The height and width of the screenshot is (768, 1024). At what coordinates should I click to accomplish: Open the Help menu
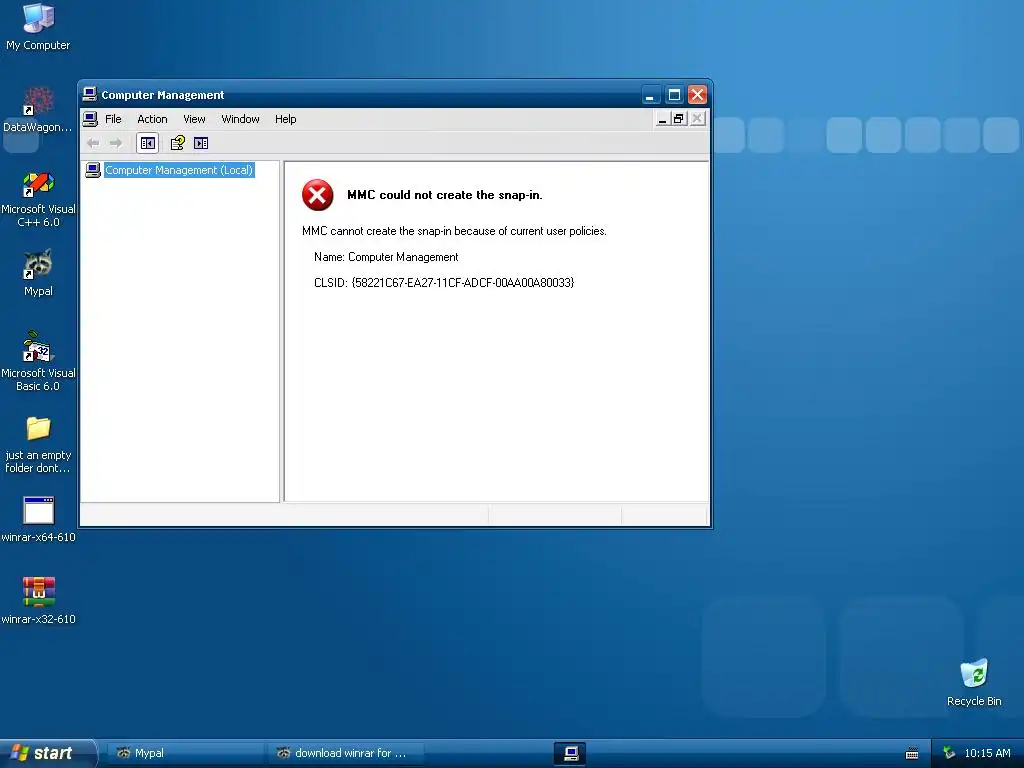coord(285,119)
